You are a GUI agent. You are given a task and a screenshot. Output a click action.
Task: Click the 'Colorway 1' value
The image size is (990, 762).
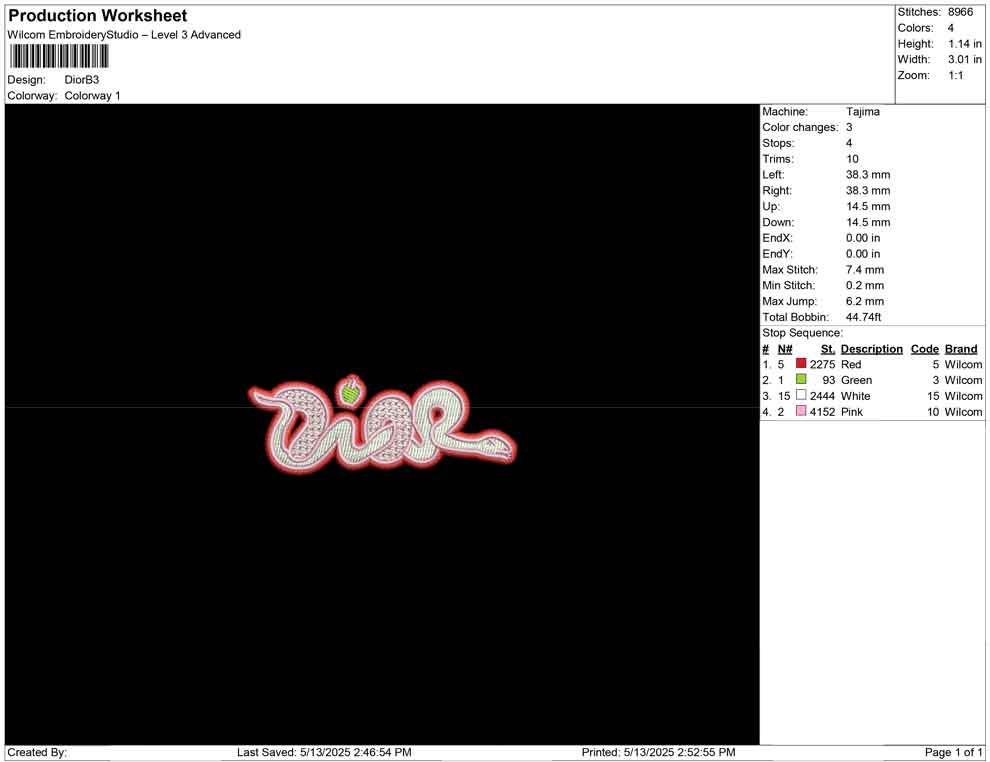point(92,96)
